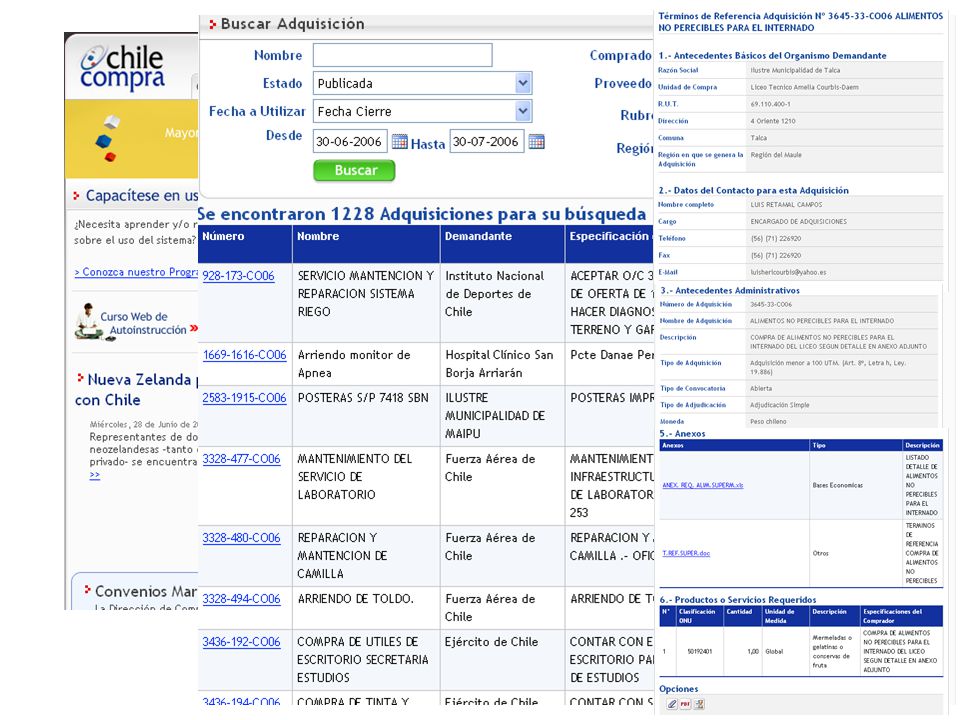Click 'Bases Economicas' in the Anexos table

point(838,485)
